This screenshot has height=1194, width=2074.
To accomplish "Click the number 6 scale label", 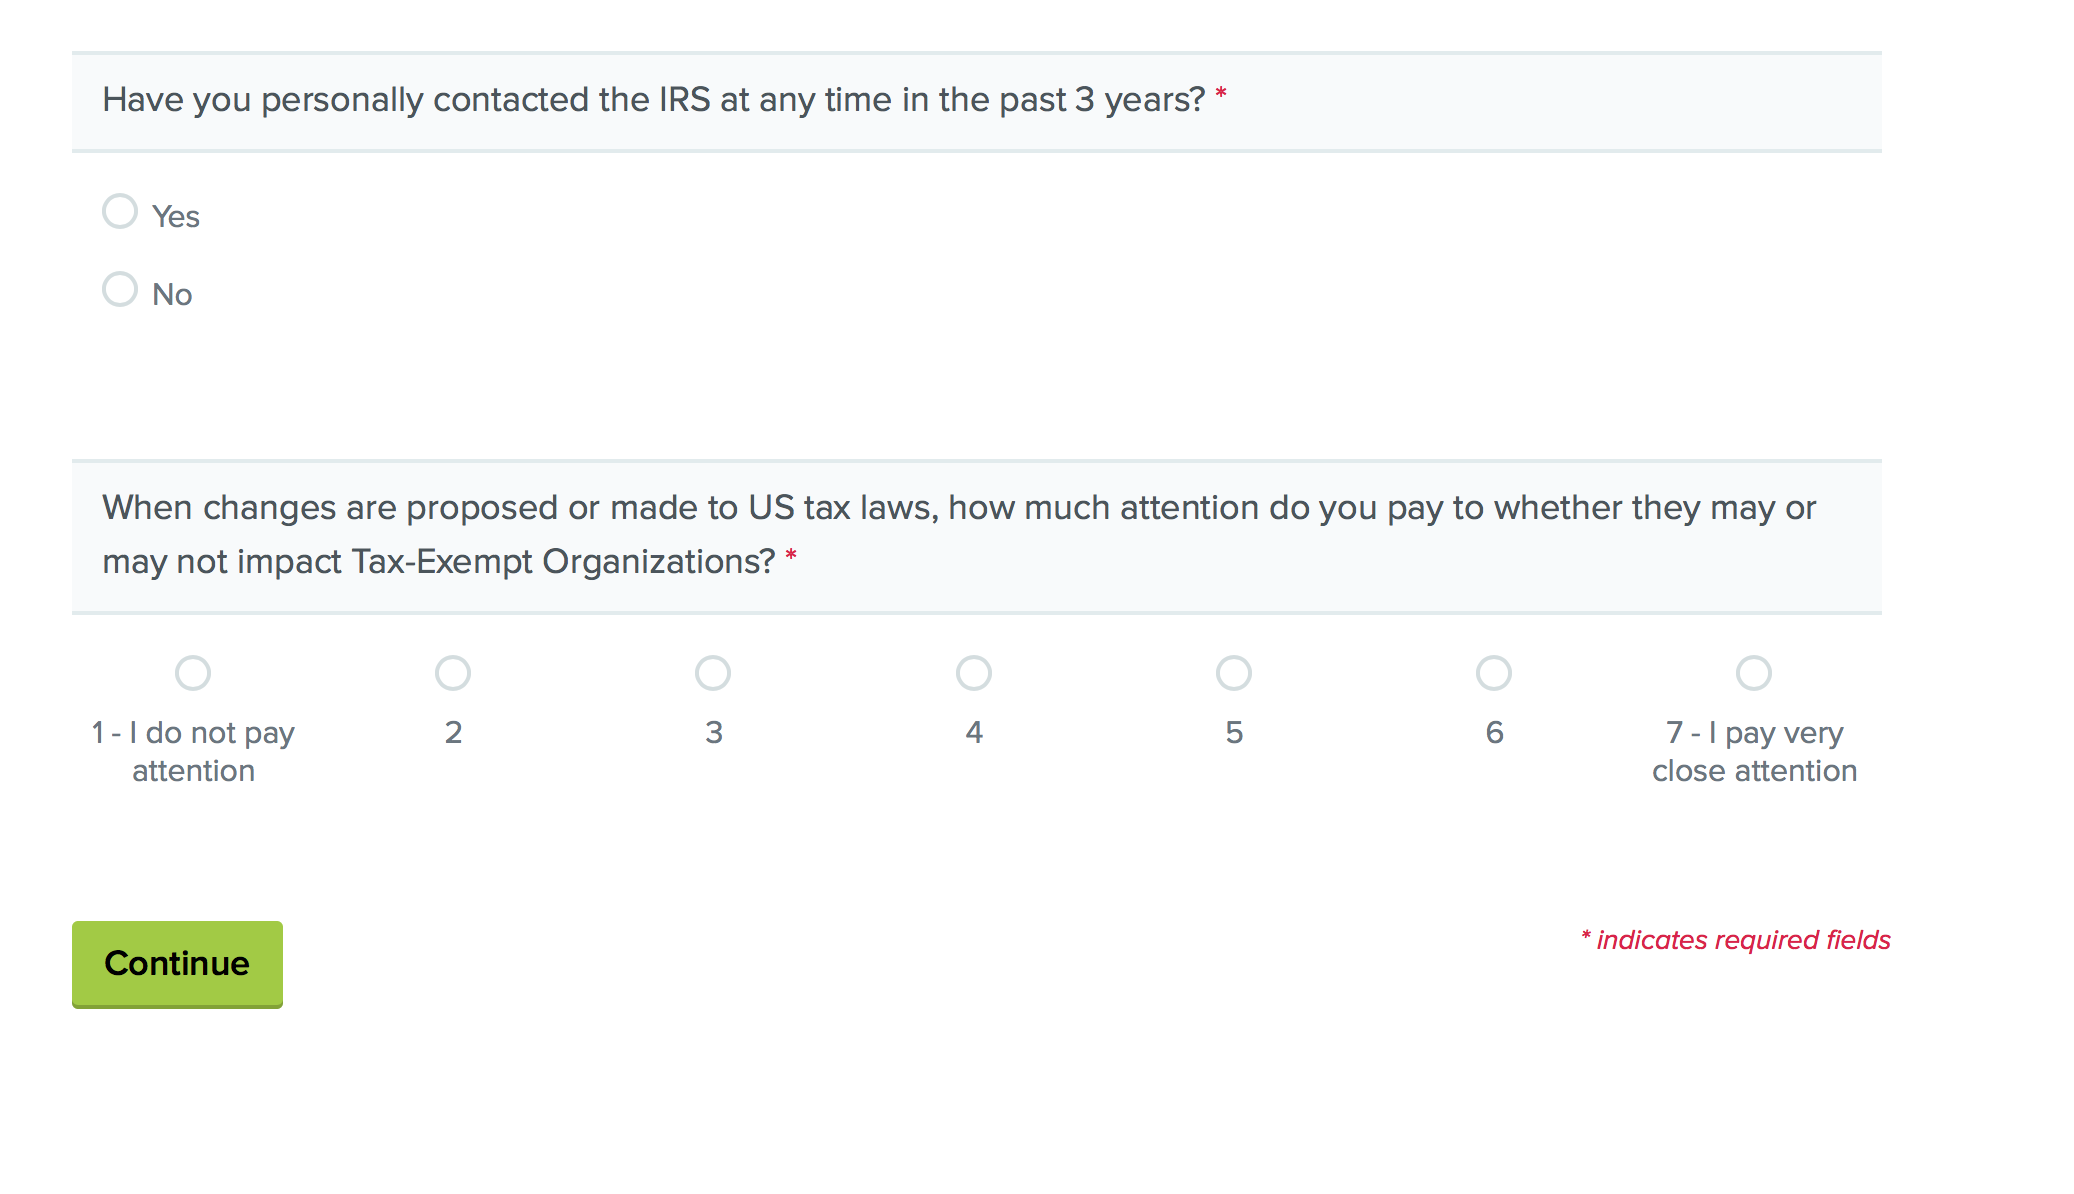I will 1494,732.
